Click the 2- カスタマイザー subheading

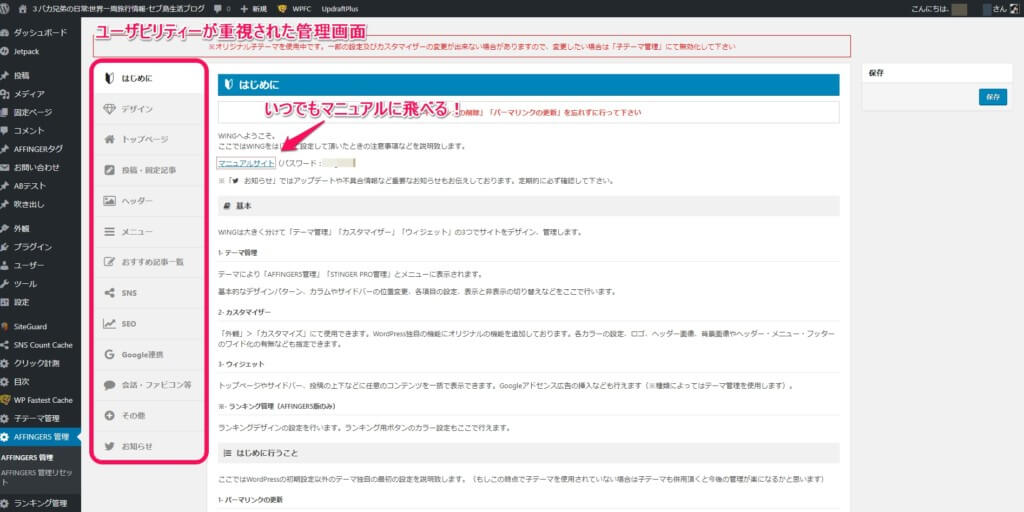pos(244,312)
